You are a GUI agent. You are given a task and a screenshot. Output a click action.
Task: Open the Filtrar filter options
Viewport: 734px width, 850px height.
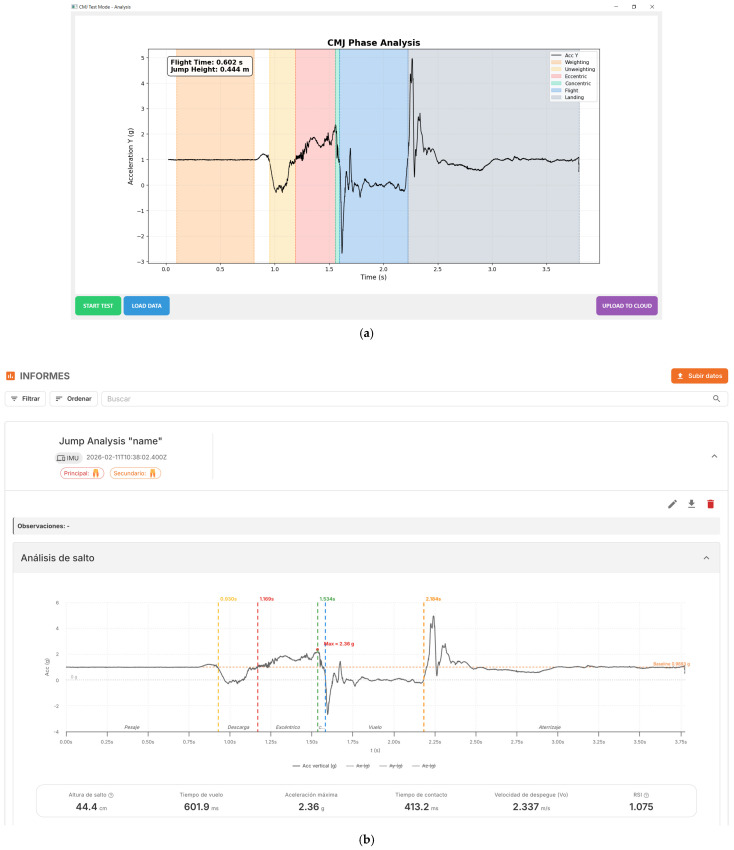coord(25,398)
